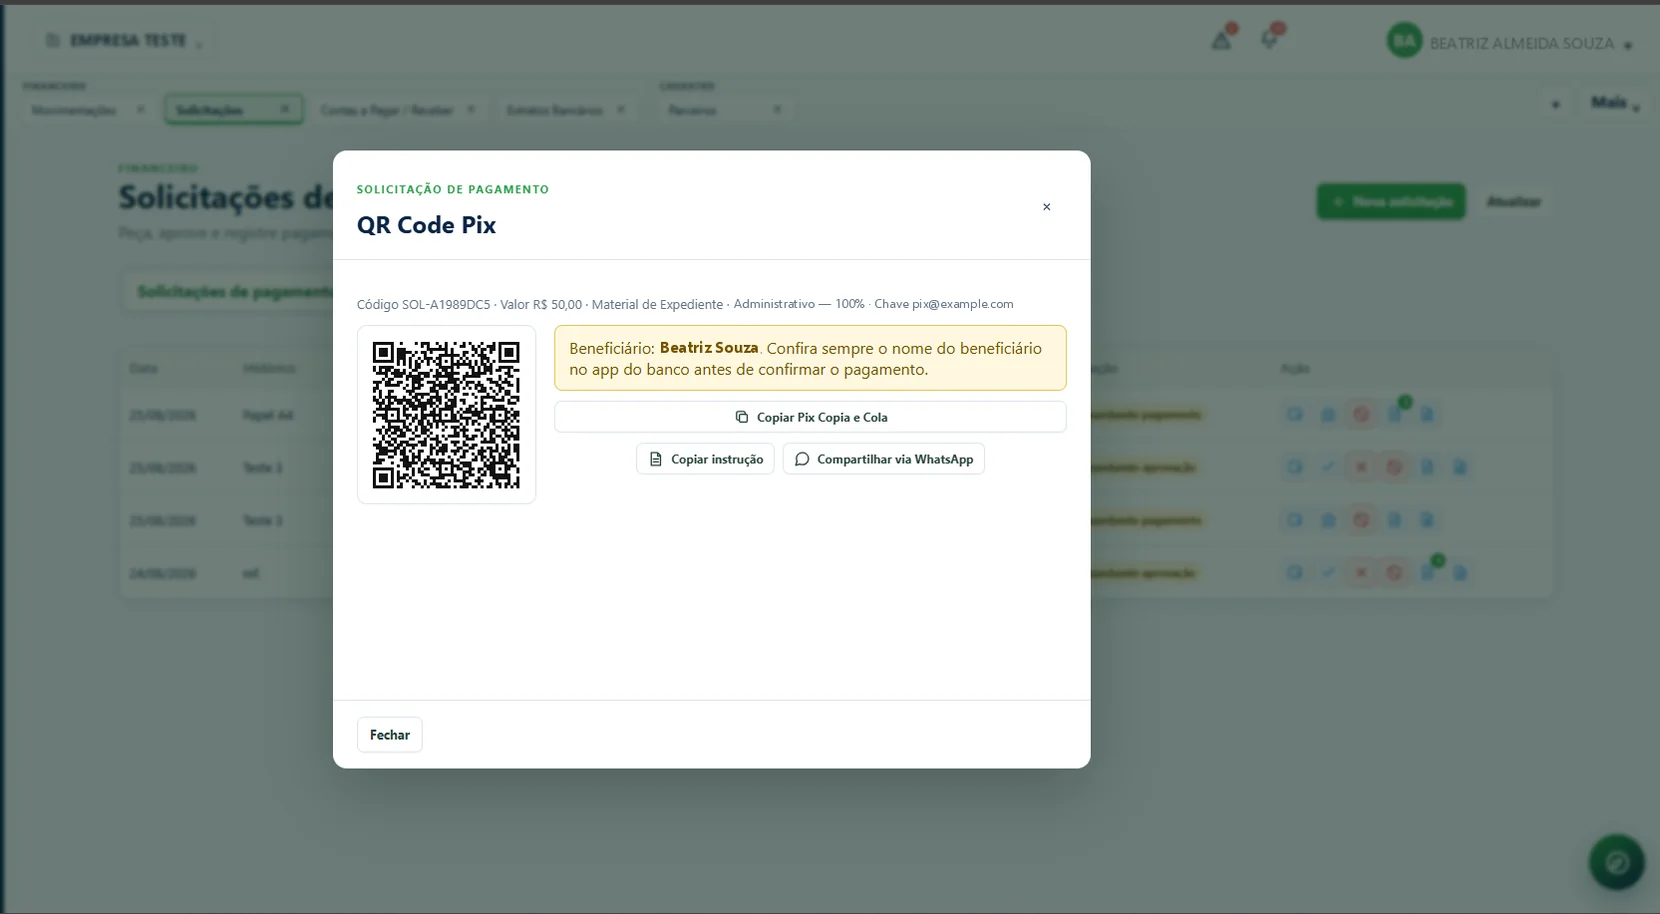Close the Parceiros tab
Image resolution: width=1660 pixels, height=914 pixels.
[x=777, y=109]
